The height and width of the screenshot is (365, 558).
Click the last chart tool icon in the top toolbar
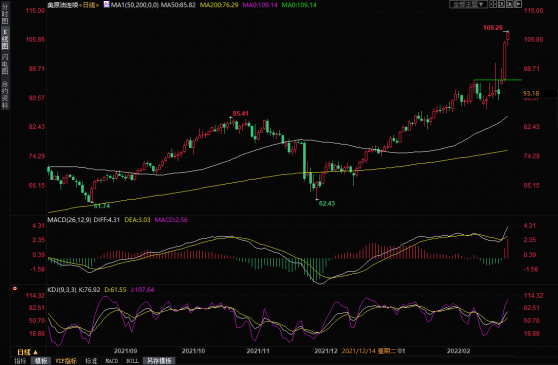click(518, 4)
